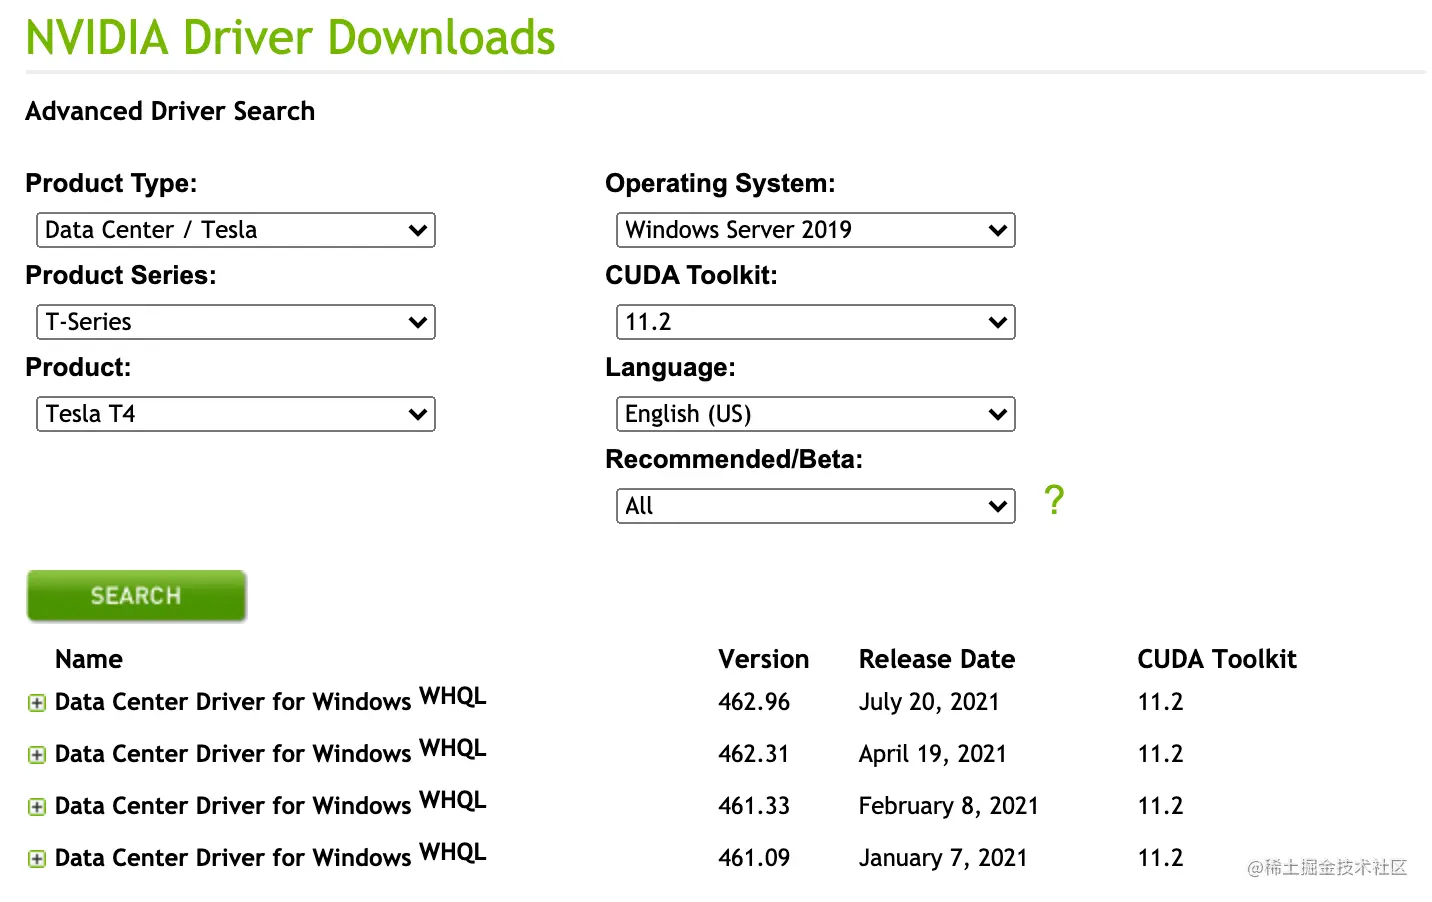Open the Operating System dropdown
This screenshot has width=1432, height=902.
pyautogui.click(x=816, y=230)
